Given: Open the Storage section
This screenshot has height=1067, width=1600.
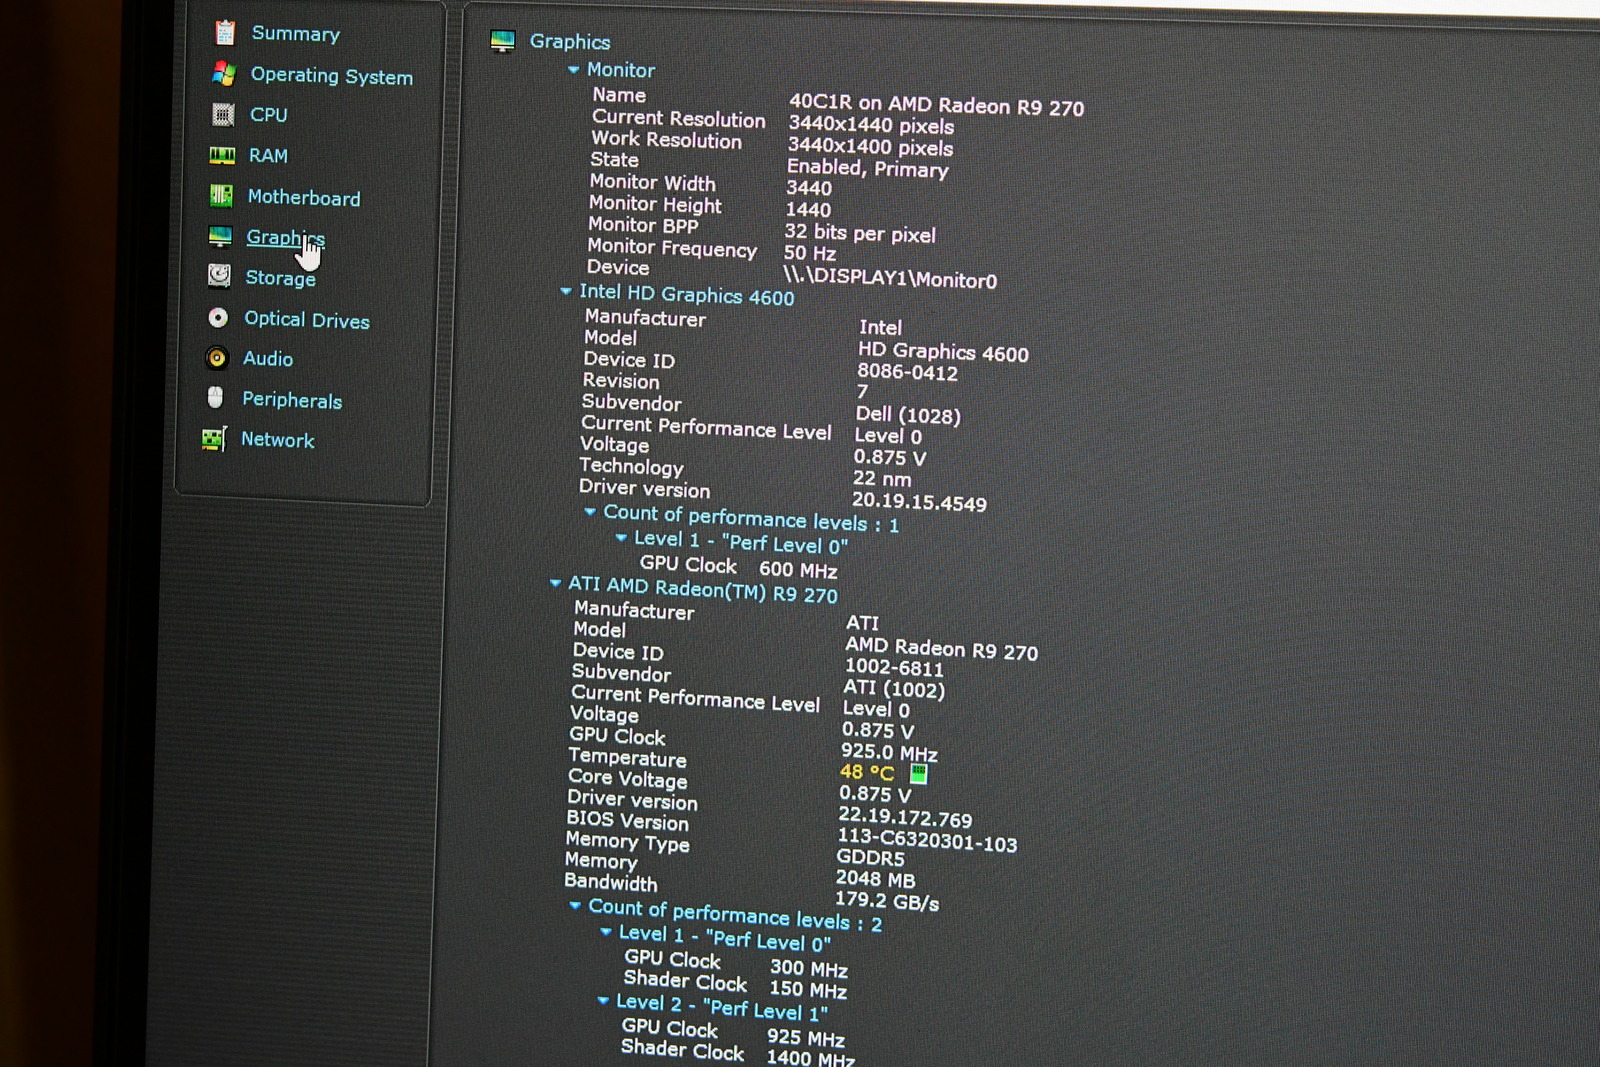Looking at the screenshot, I should coord(281,278).
